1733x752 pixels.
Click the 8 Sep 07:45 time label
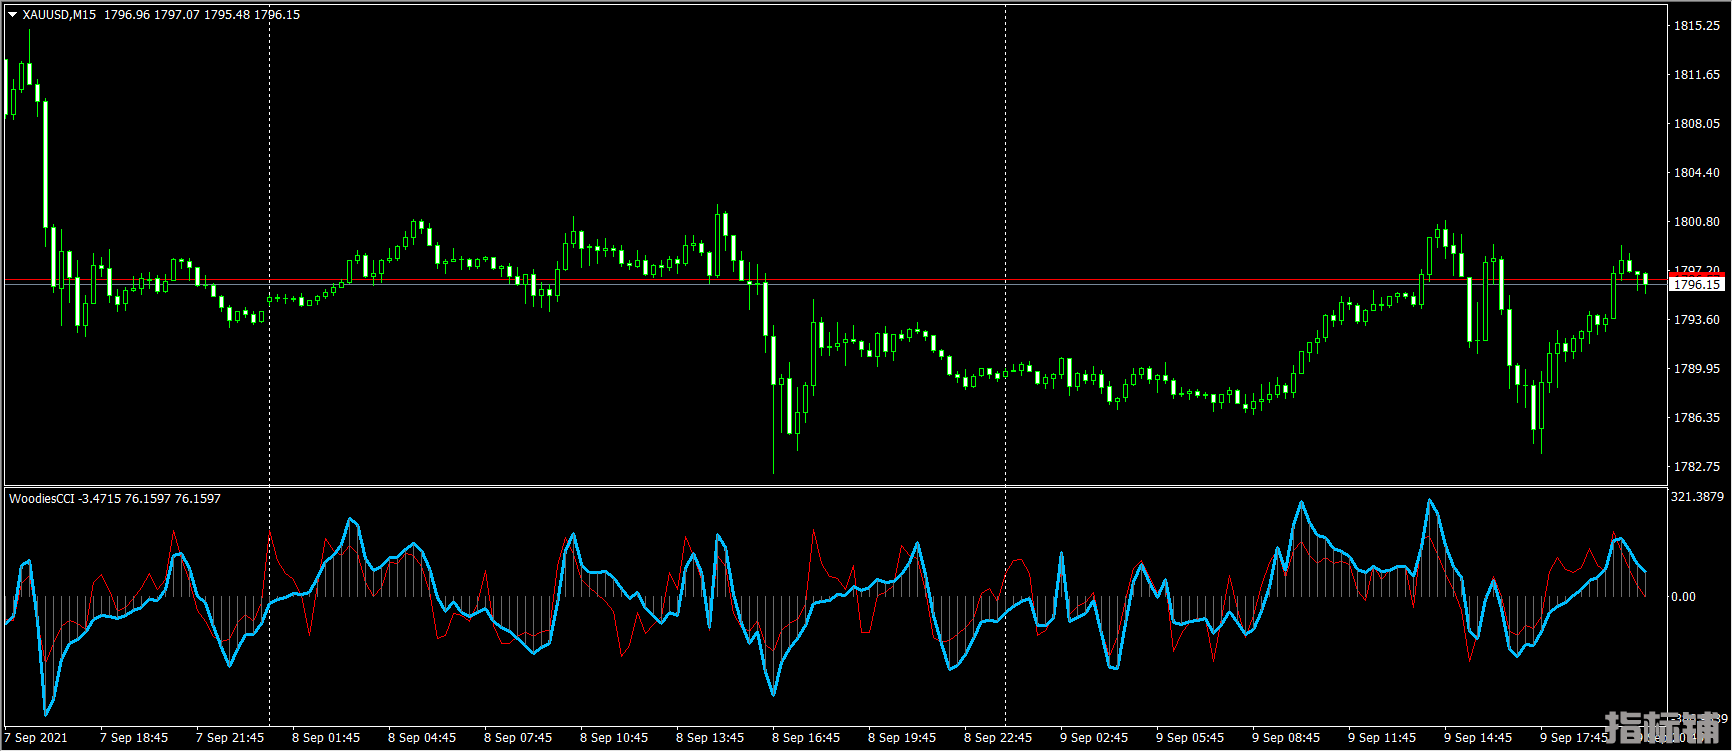coord(518,738)
